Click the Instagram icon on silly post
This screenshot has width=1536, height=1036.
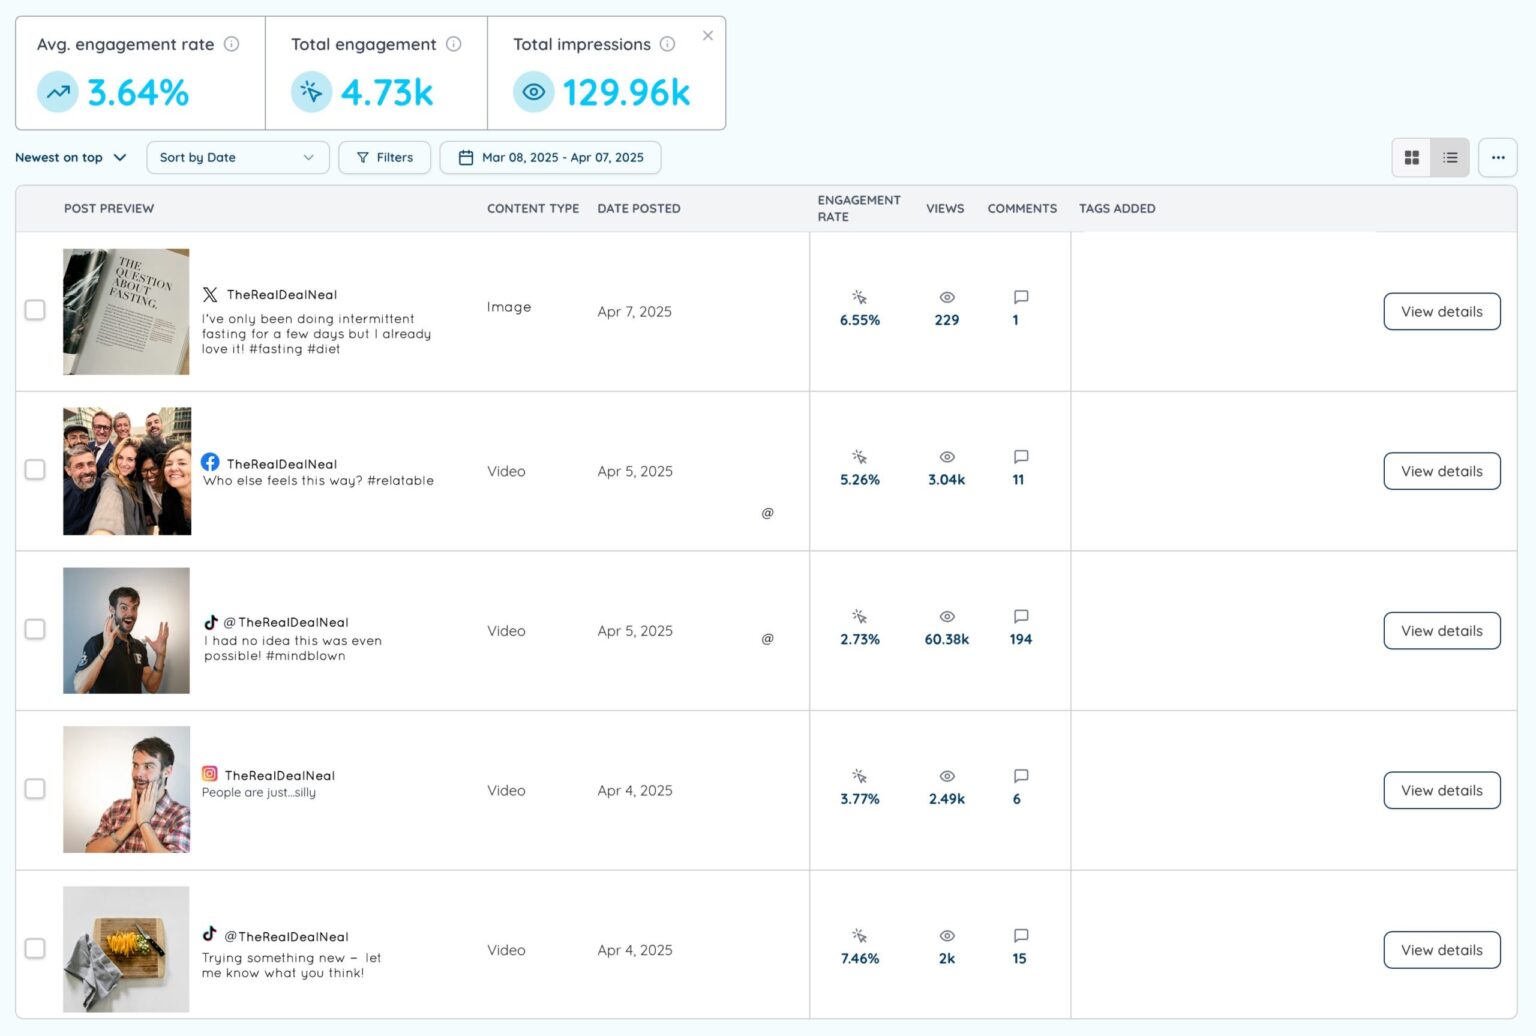coord(210,774)
